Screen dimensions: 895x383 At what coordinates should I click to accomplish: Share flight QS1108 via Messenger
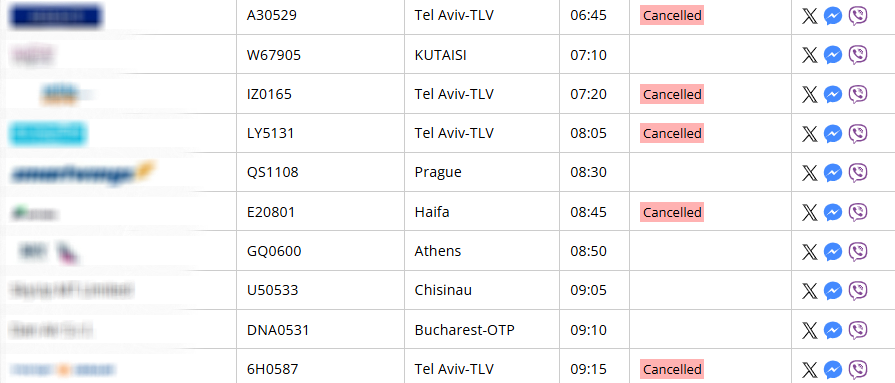point(833,172)
